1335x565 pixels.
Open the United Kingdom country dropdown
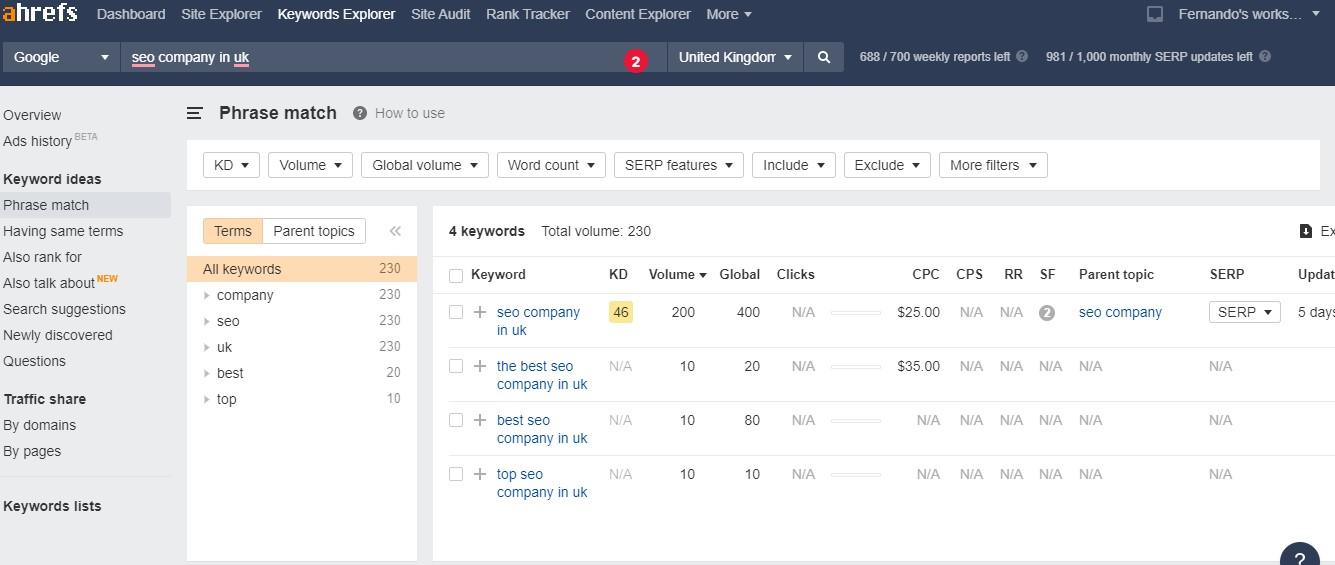pyautogui.click(x=735, y=57)
